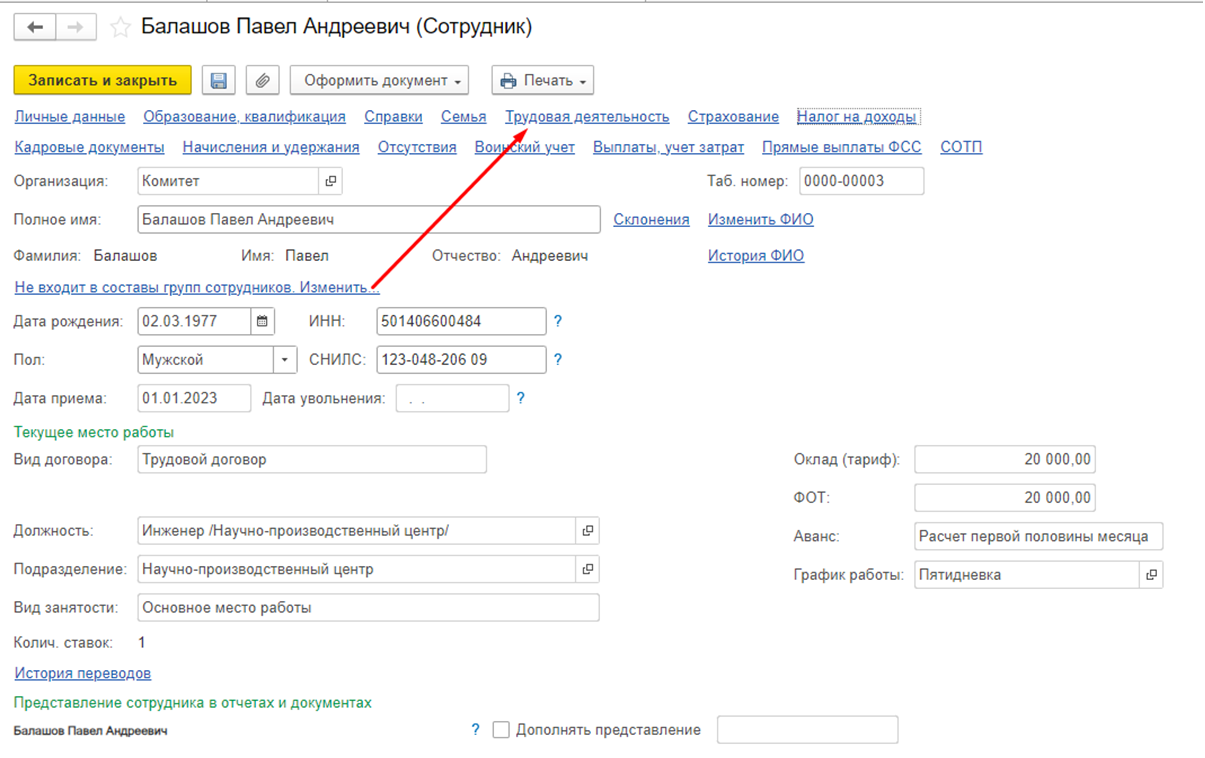This screenshot has width=1205, height=758.
Task: Click the forward navigation arrow
Action: (74, 28)
